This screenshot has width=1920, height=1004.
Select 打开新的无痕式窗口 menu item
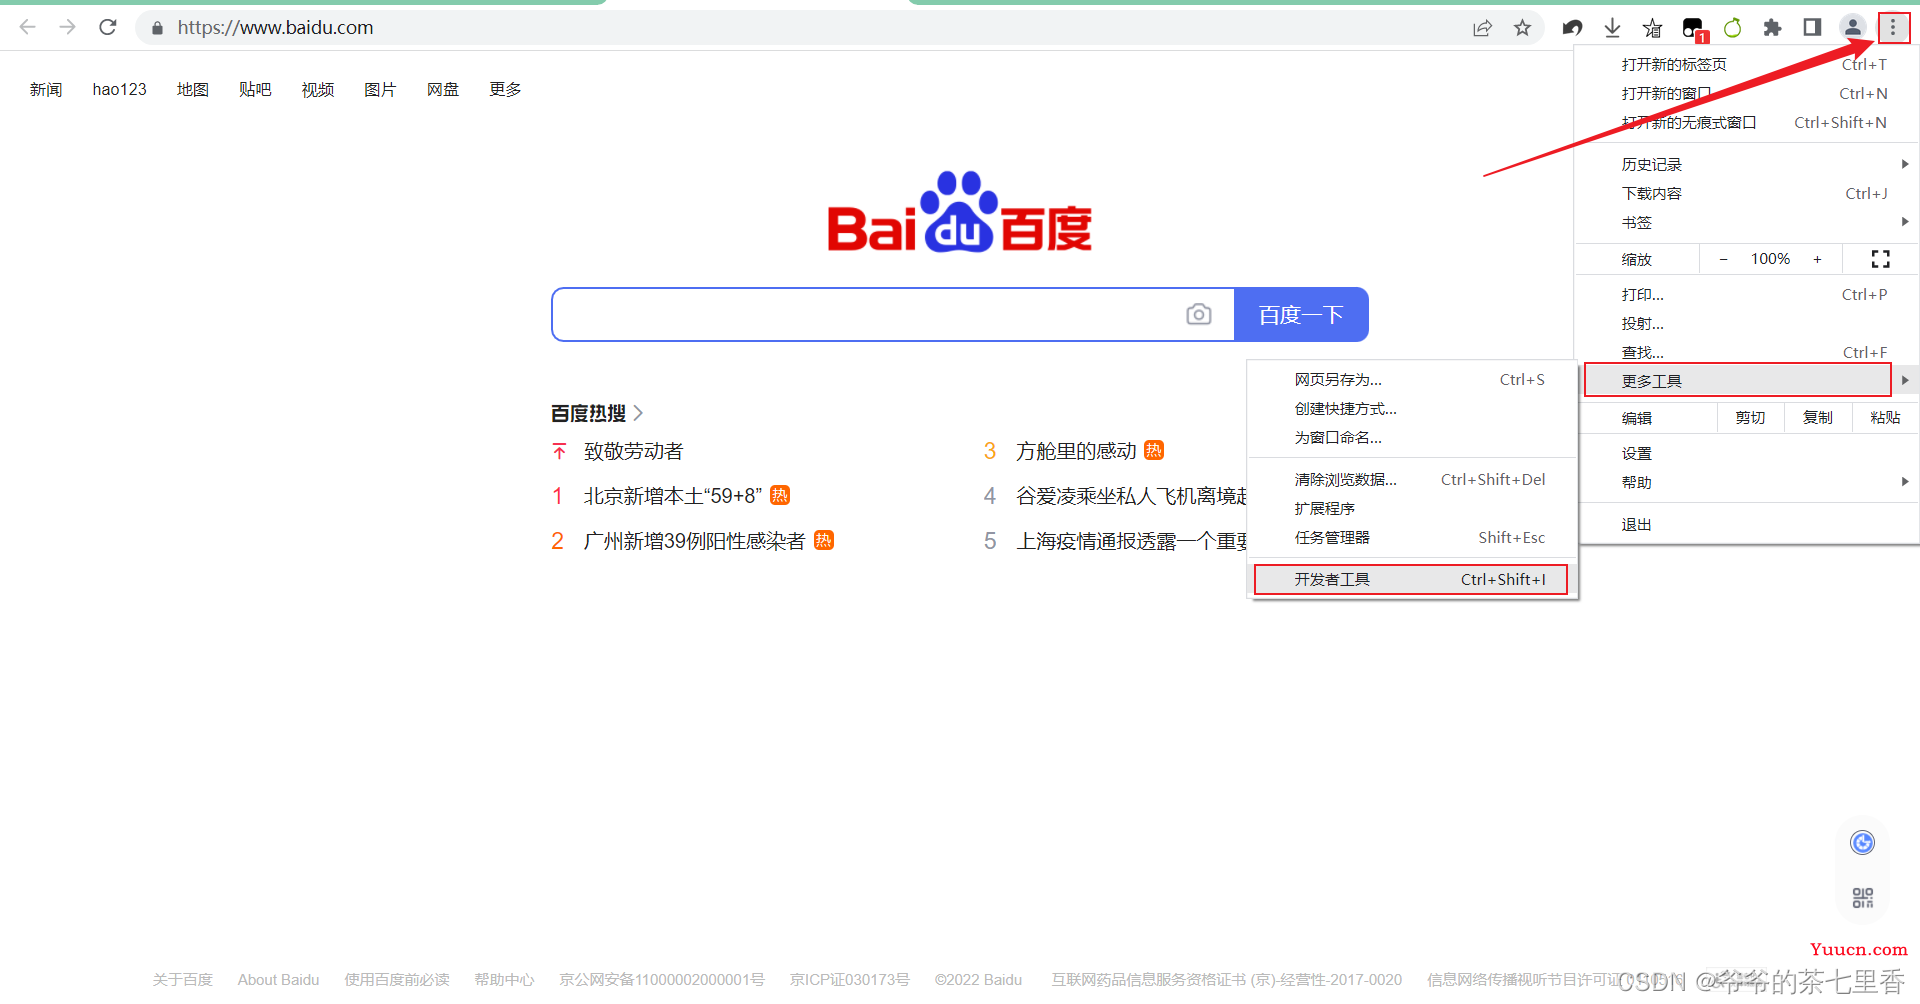1747,122
